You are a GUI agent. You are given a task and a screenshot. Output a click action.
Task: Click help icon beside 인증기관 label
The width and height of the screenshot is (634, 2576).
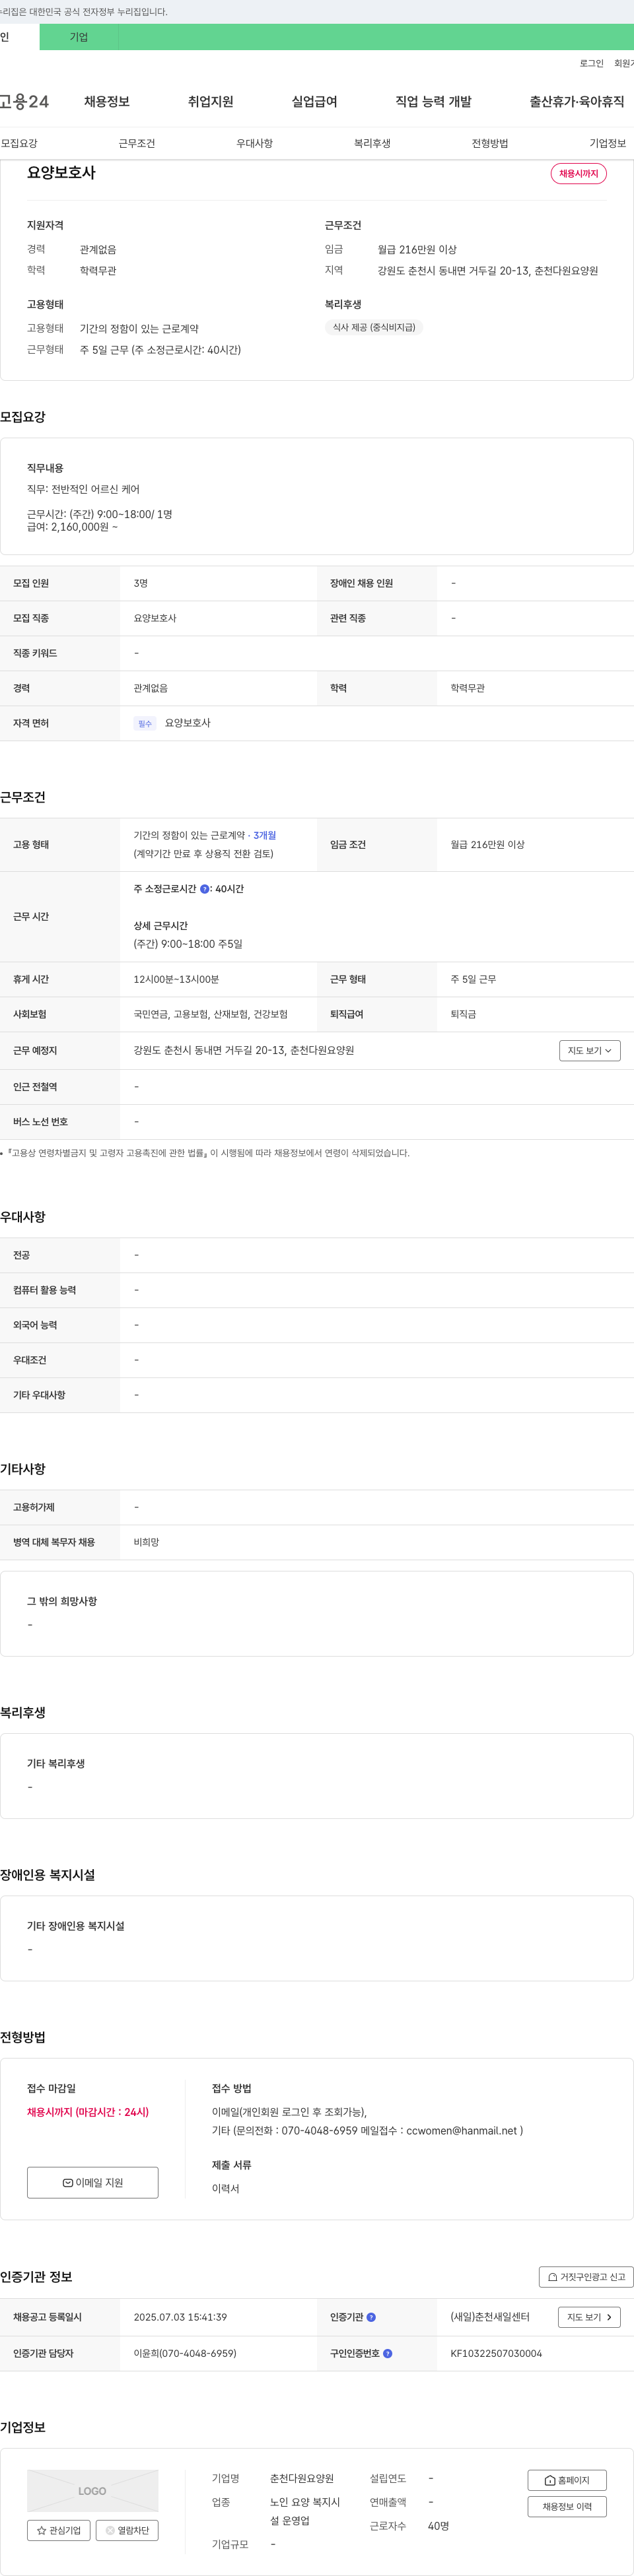point(371,2317)
